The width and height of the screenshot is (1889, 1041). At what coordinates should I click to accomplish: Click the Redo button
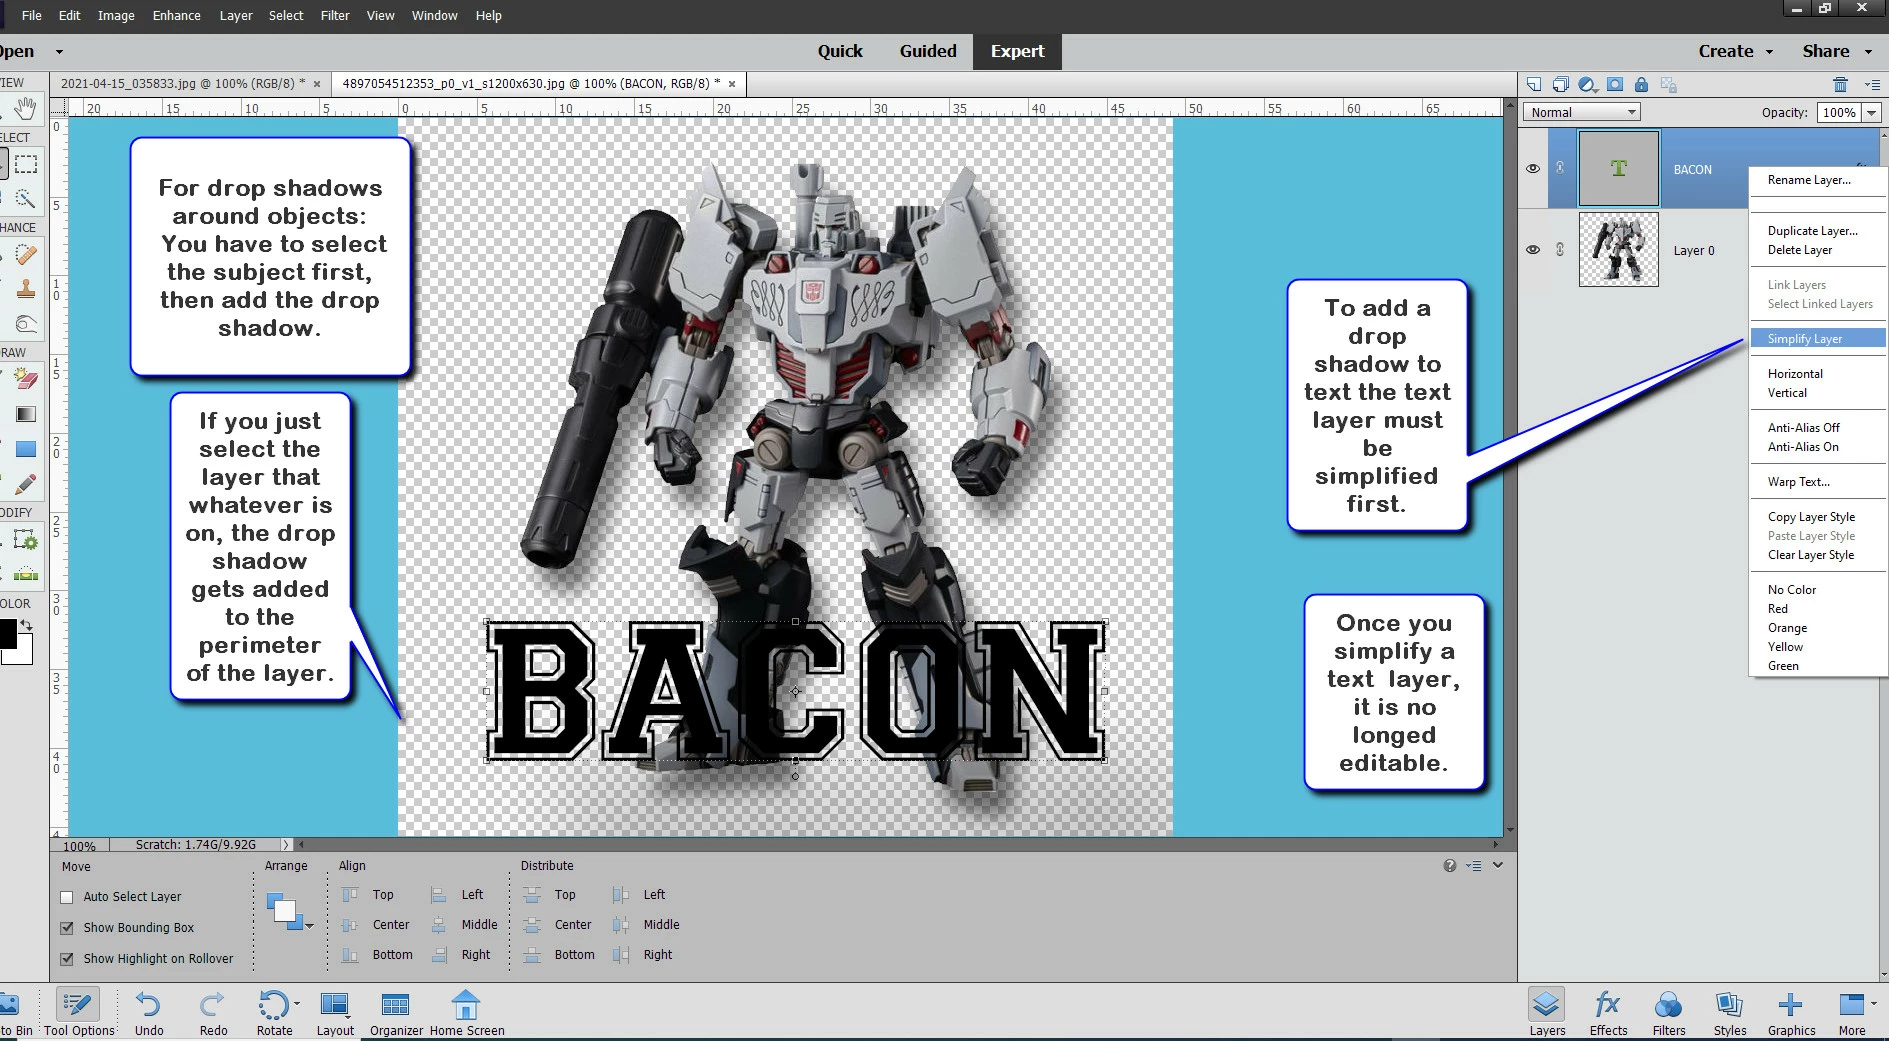(213, 1013)
